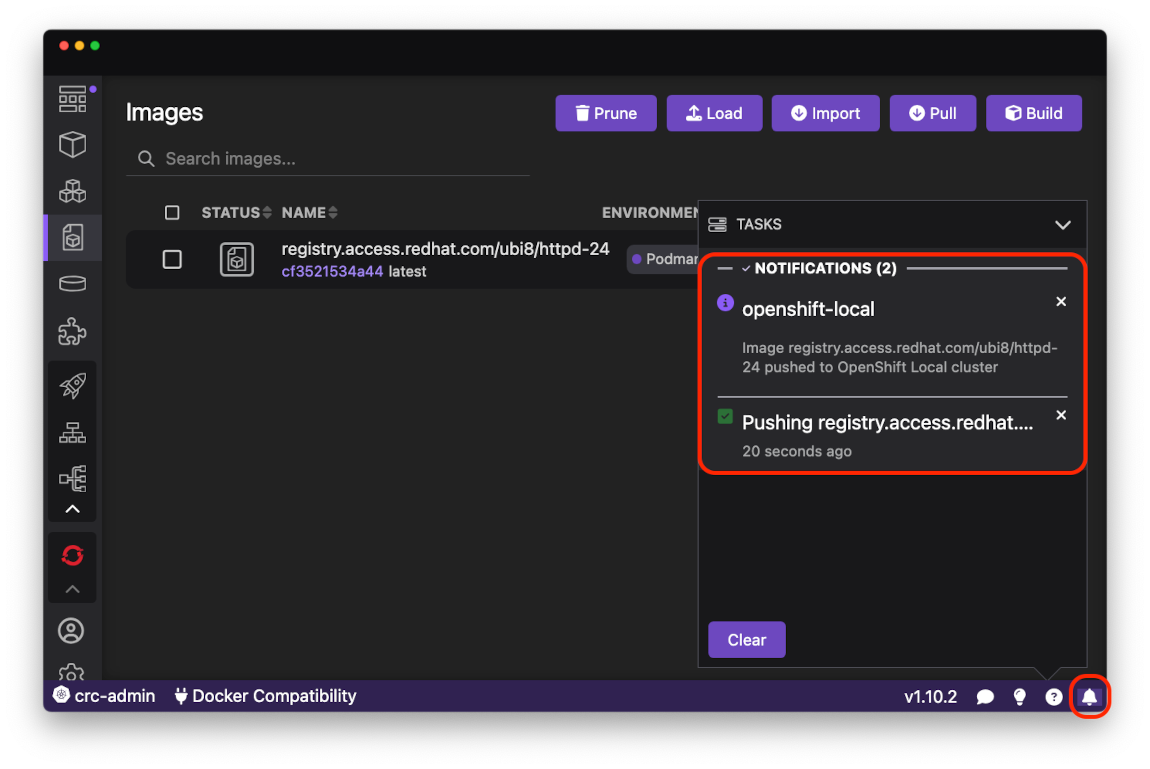Screen dimensions: 1150x769
Task: Focus the Search images field
Action: [328, 158]
